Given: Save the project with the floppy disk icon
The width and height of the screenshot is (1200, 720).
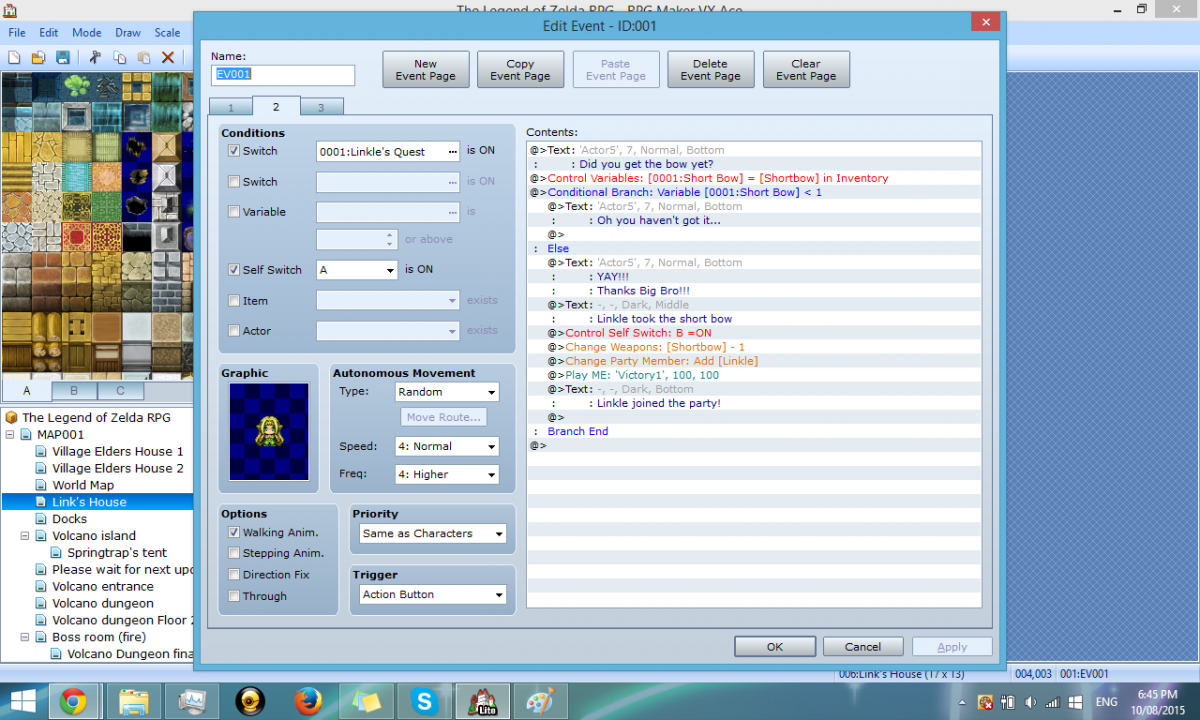Looking at the screenshot, I should coord(63,58).
